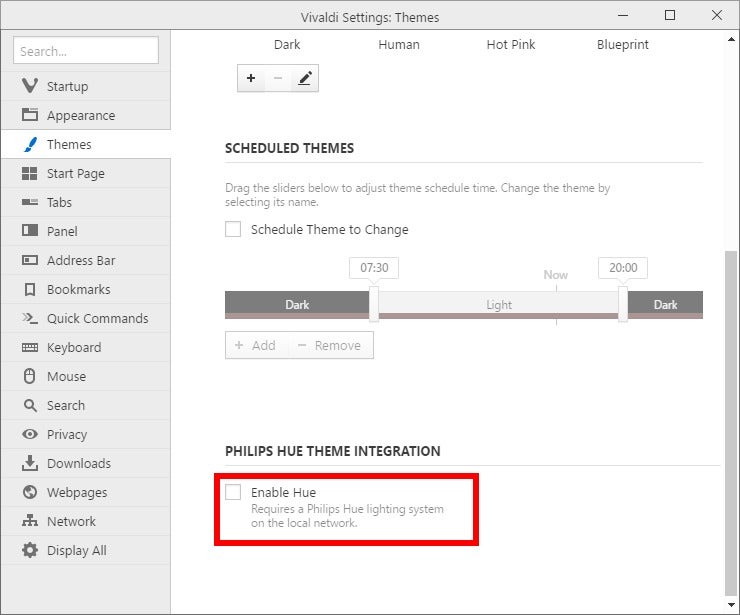Open Address Bar settings

tap(85, 260)
